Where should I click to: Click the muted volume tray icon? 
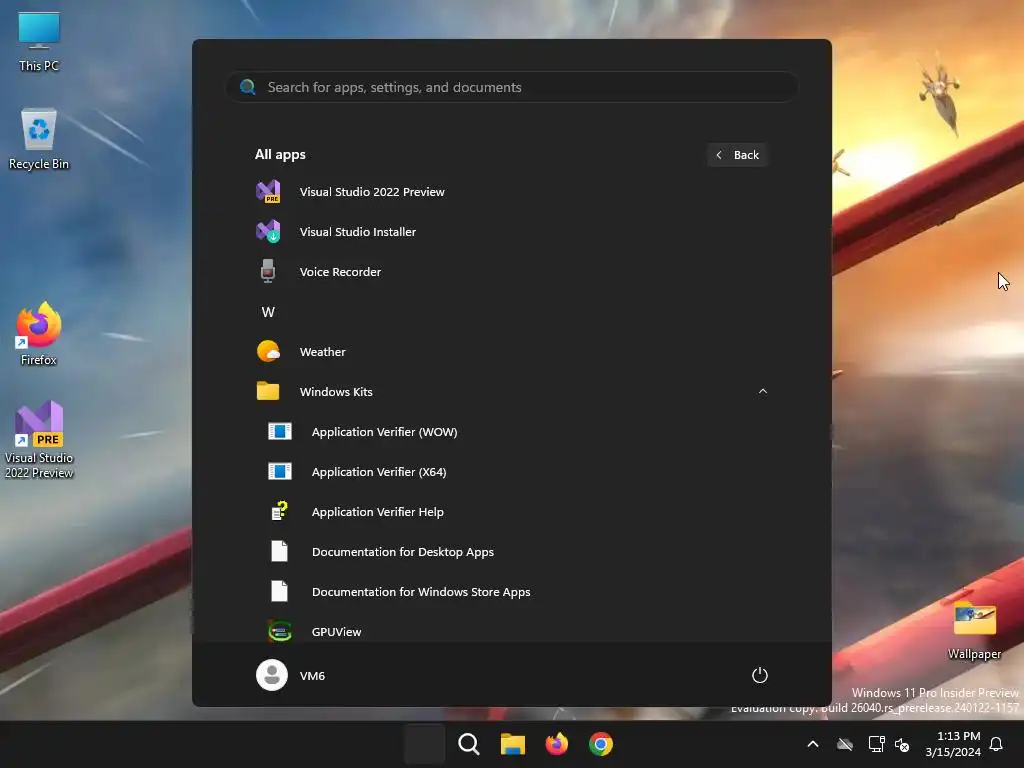[x=902, y=744]
